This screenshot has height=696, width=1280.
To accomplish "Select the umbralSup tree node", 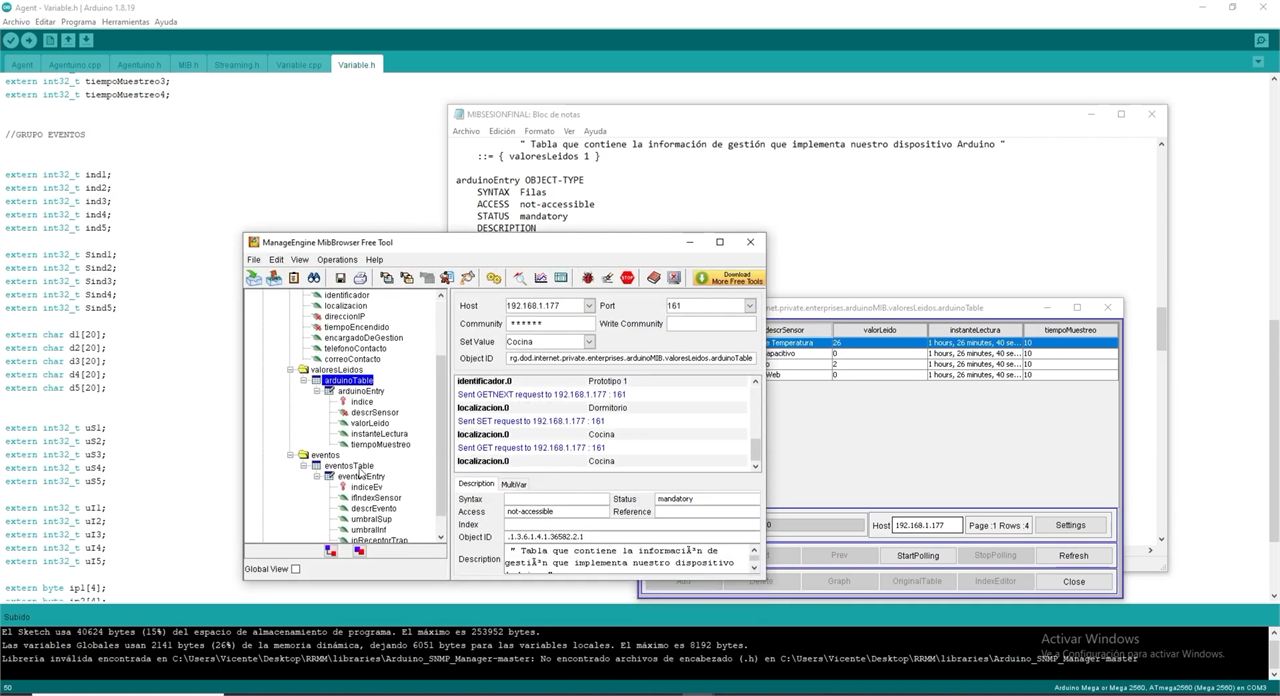I will (371, 519).
